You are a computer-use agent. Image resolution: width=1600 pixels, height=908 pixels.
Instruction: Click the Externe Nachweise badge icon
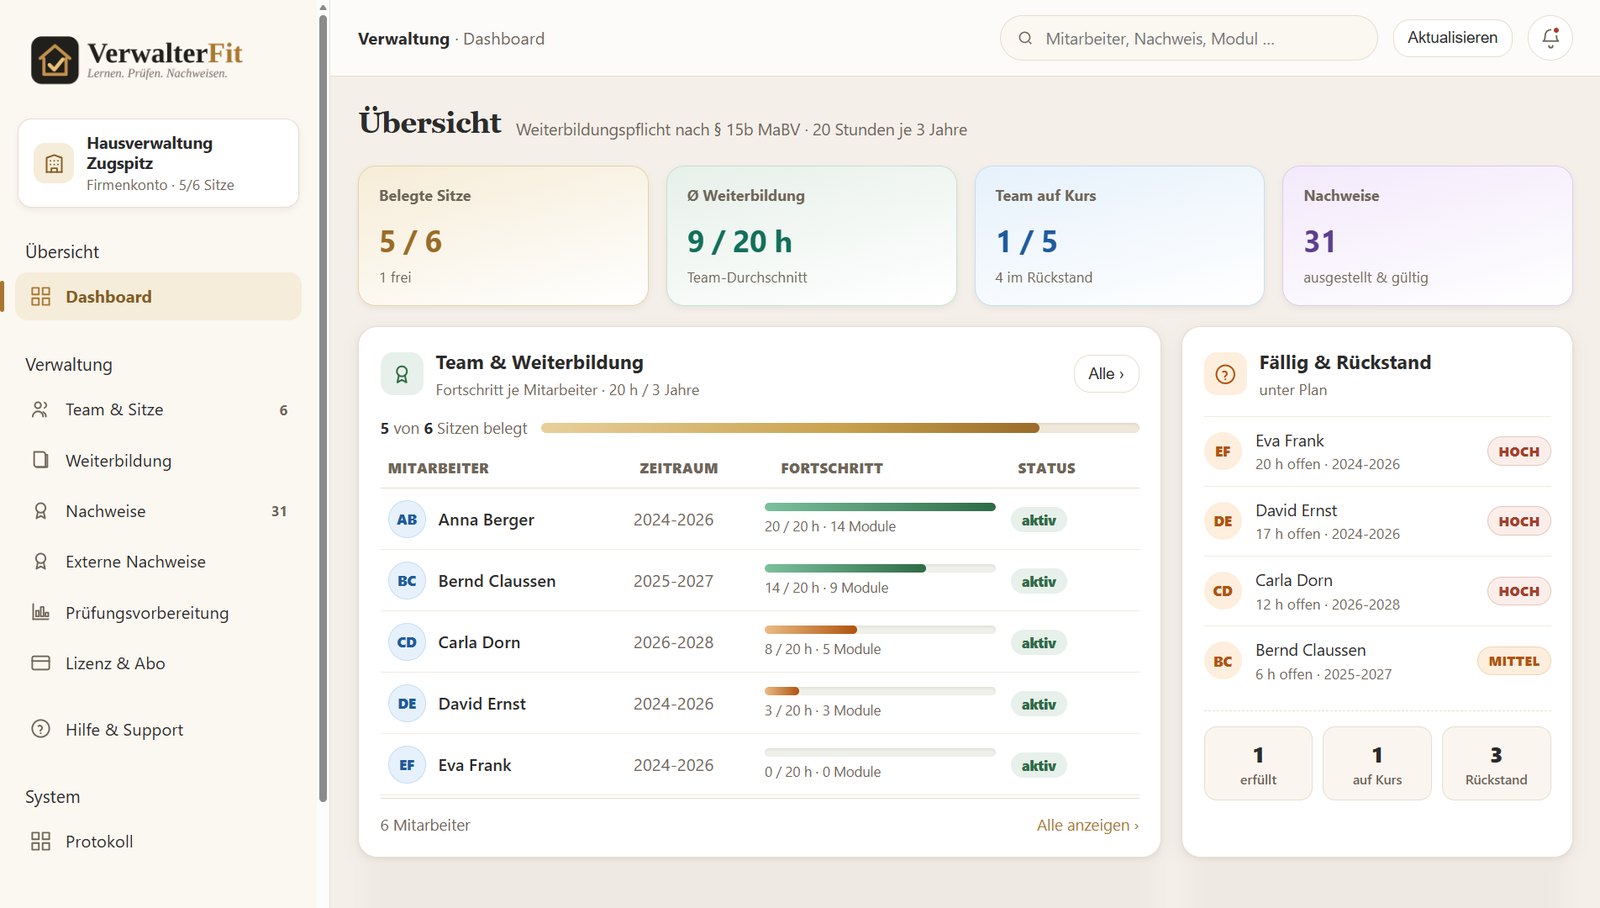[41, 562]
